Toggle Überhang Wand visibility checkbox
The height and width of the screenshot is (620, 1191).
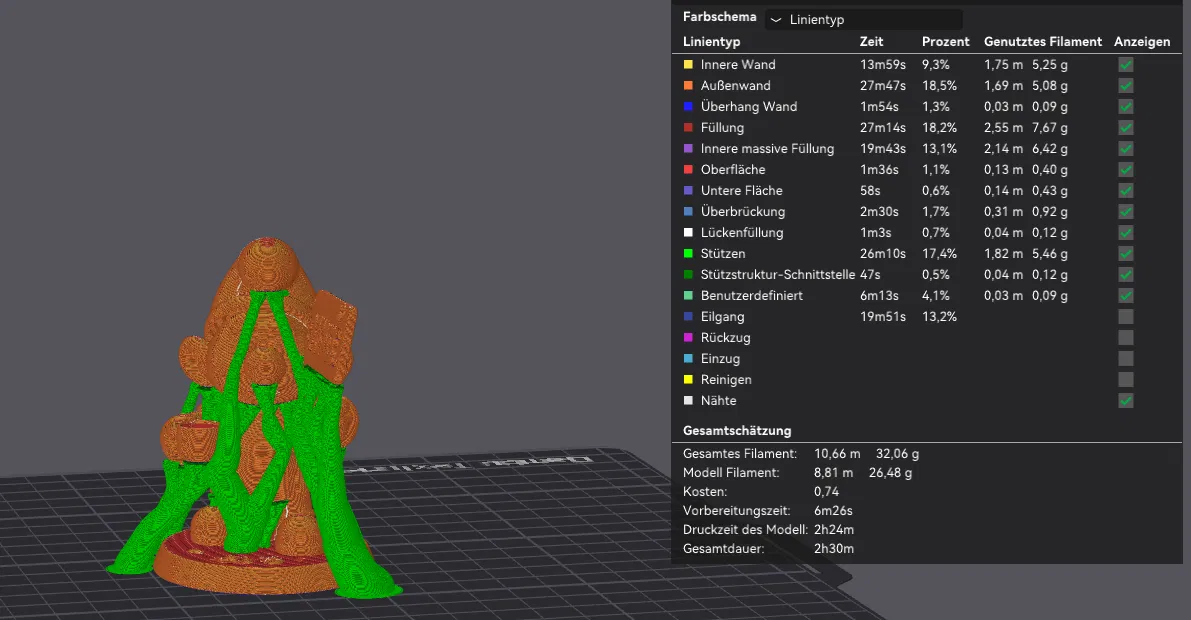tap(1126, 106)
